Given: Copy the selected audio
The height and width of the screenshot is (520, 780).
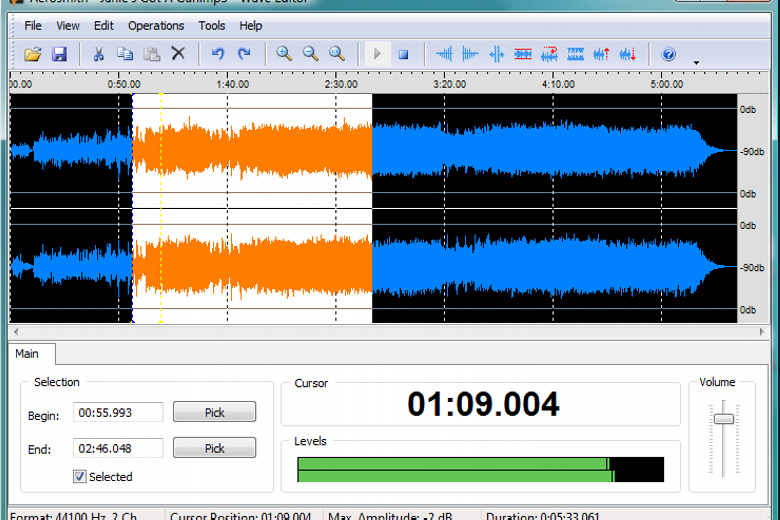Looking at the screenshot, I should tap(125, 54).
